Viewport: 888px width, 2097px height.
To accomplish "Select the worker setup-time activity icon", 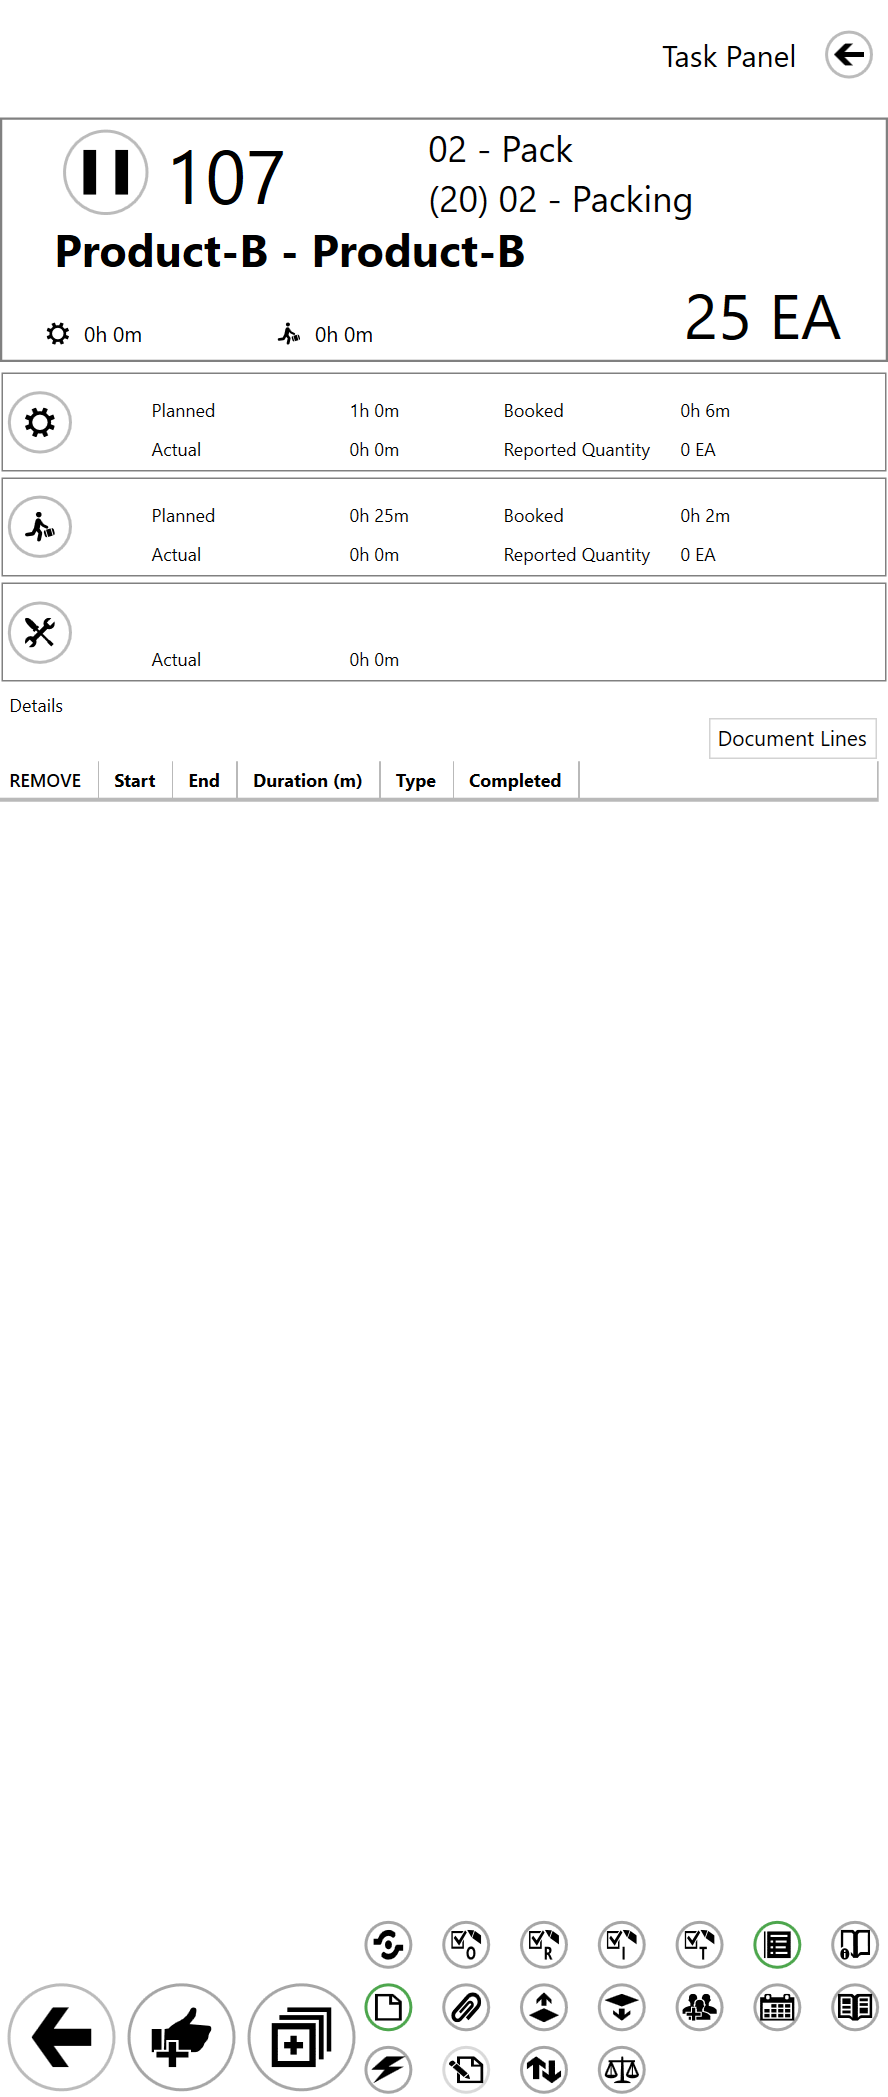I will pos(40,527).
